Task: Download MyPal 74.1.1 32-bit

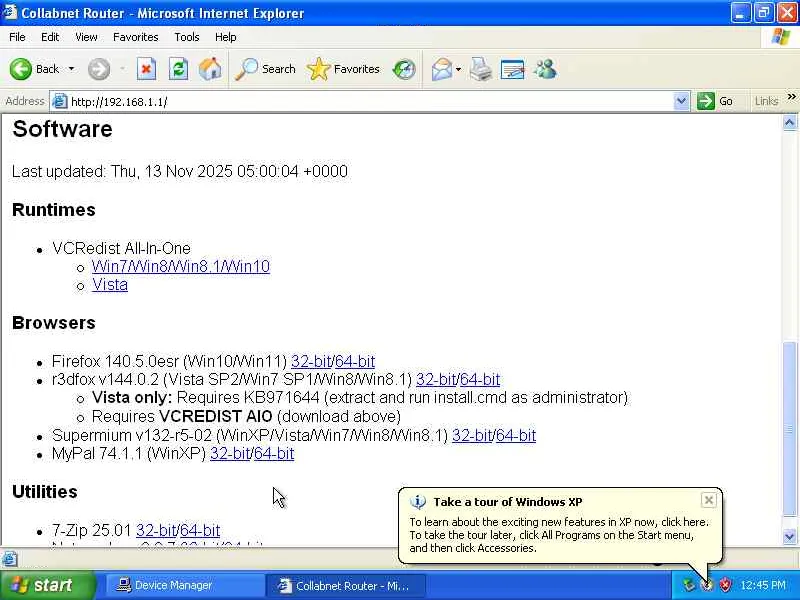Action: (x=231, y=454)
